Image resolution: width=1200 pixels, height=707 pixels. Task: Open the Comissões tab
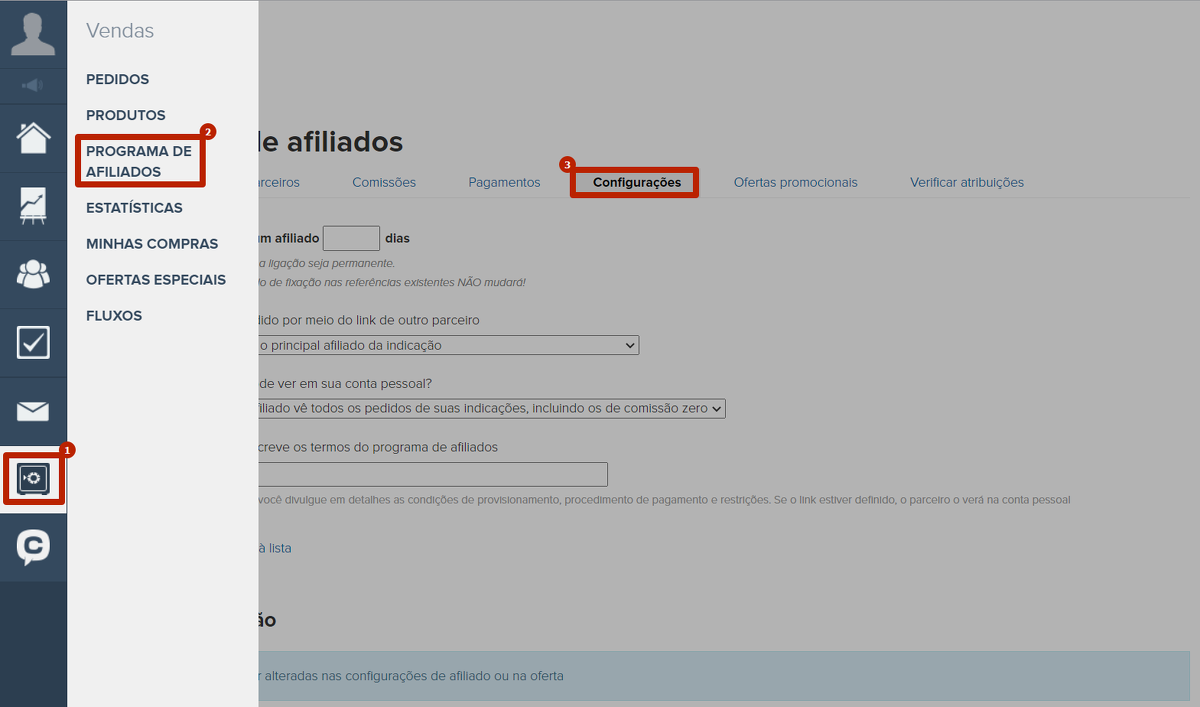click(384, 183)
